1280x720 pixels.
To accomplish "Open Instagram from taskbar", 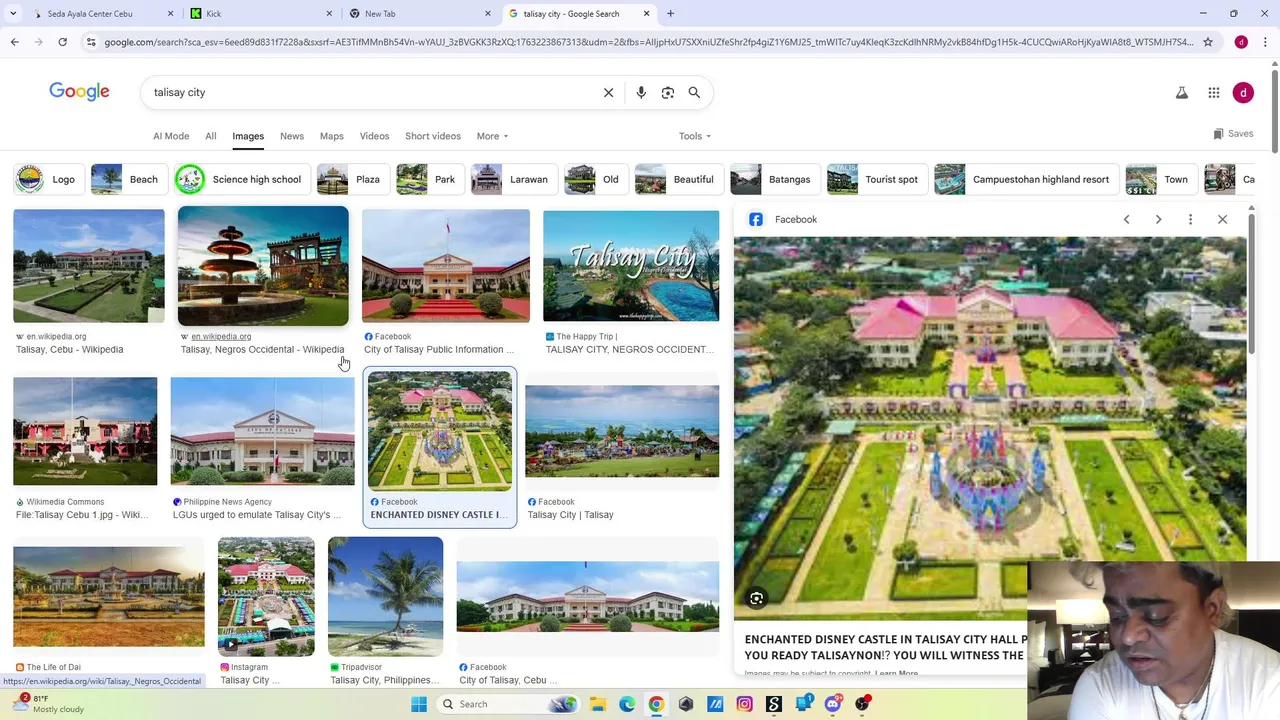I will tap(744, 704).
